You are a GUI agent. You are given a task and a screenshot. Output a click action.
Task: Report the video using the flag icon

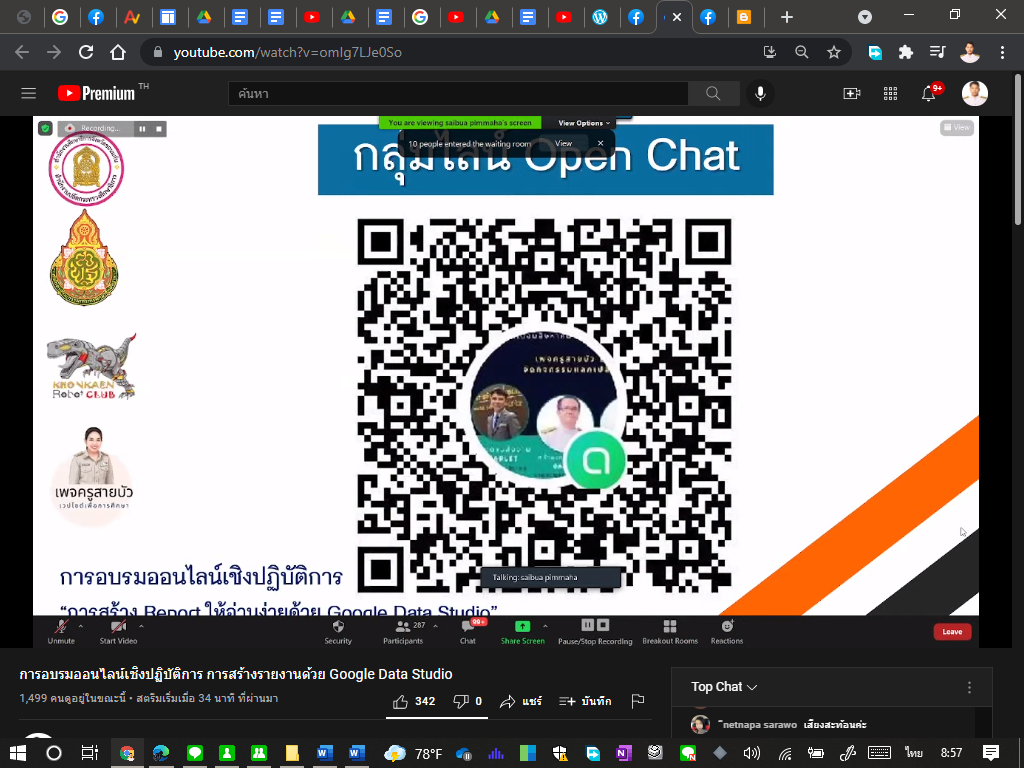pyautogui.click(x=638, y=701)
